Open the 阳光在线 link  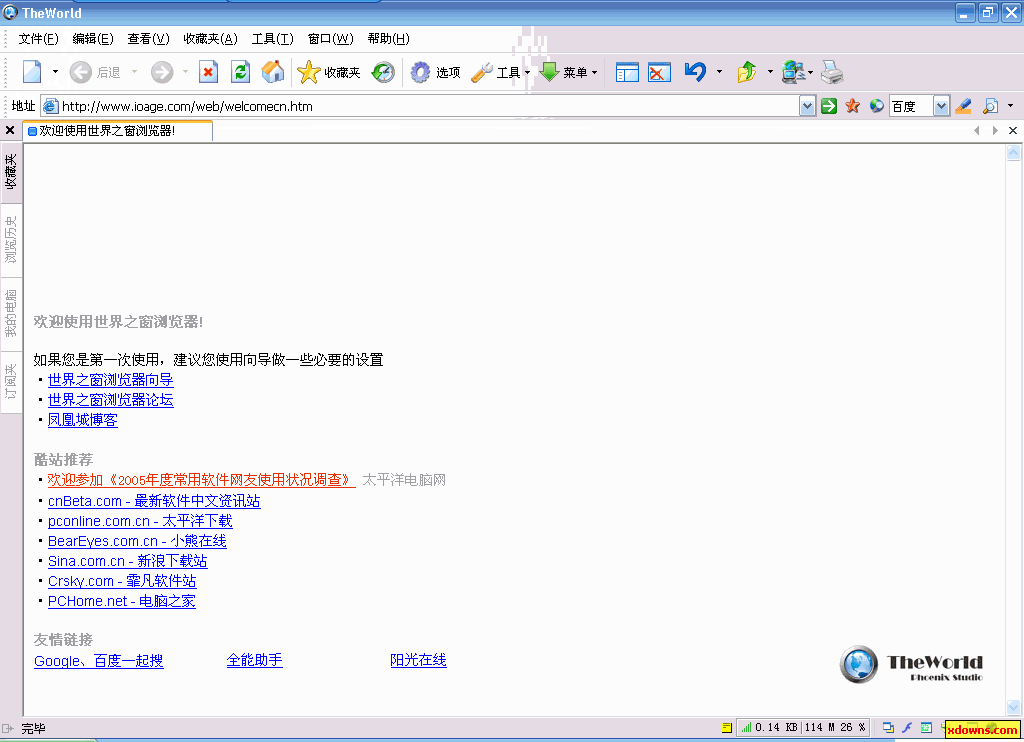[419, 660]
